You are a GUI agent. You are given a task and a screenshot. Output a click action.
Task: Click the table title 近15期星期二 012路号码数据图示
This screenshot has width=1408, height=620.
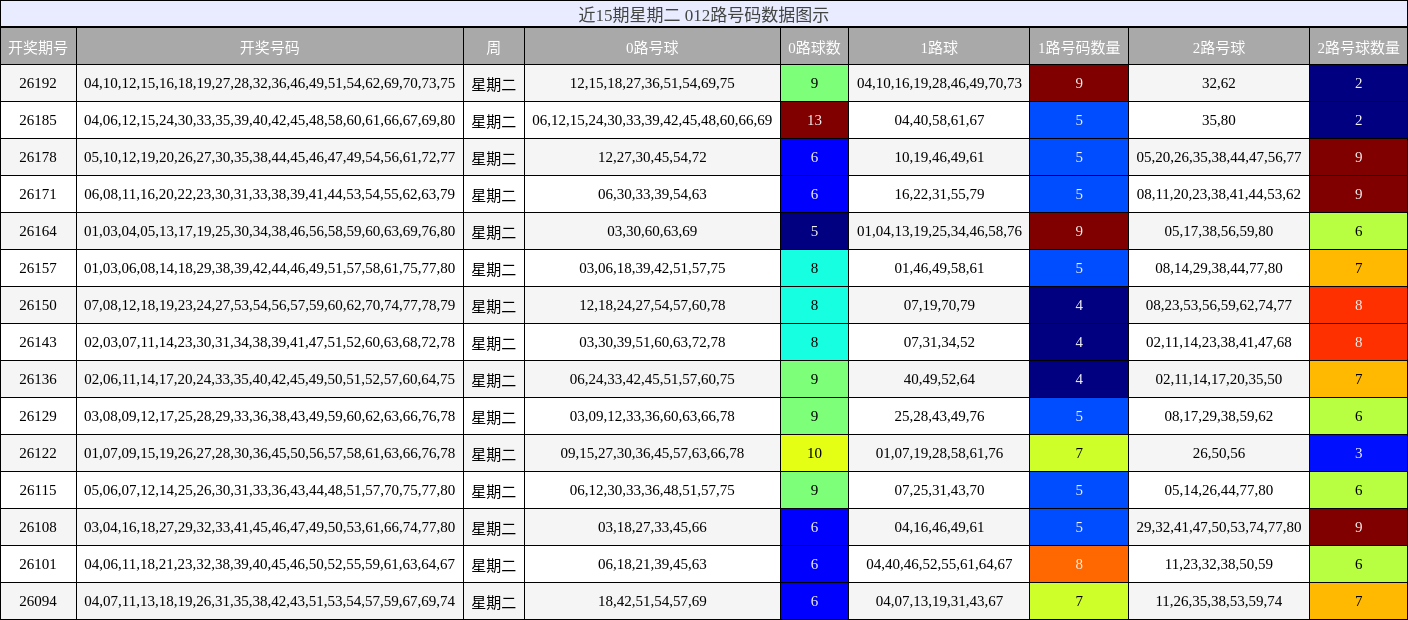tap(704, 14)
